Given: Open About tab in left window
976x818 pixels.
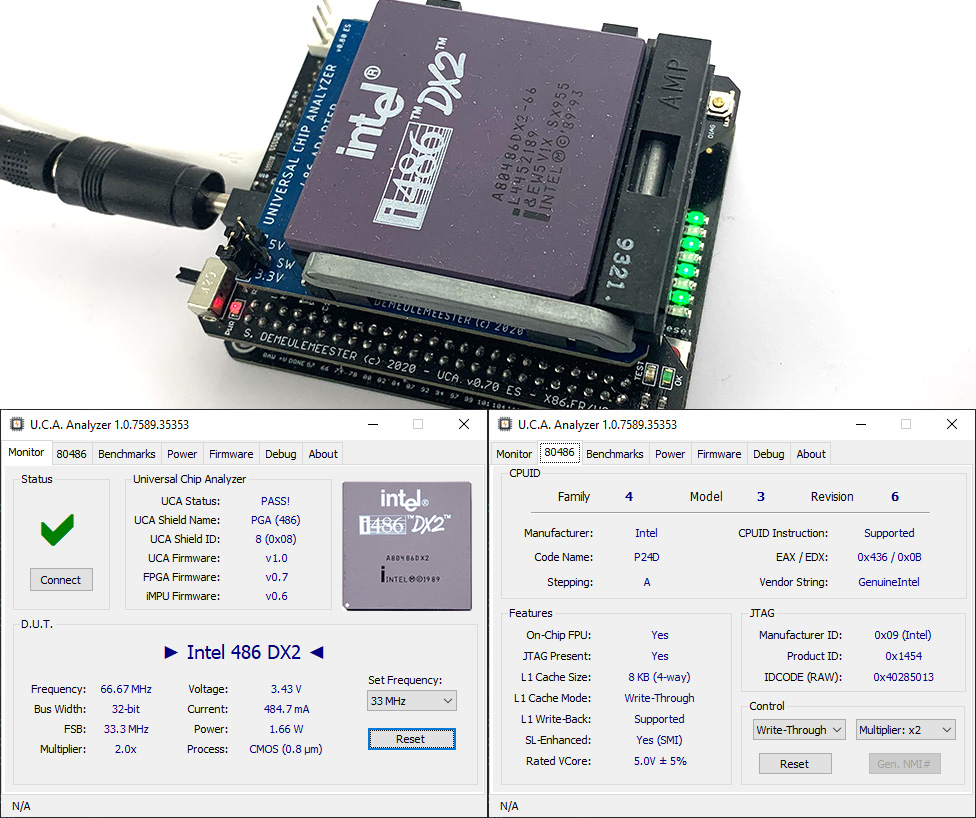Looking at the screenshot, I should tap(323, 454).
